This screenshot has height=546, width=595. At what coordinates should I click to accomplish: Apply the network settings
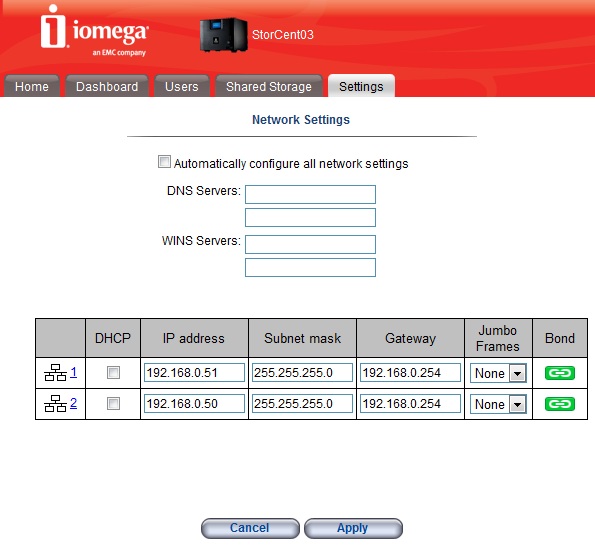tap(353, 528)
